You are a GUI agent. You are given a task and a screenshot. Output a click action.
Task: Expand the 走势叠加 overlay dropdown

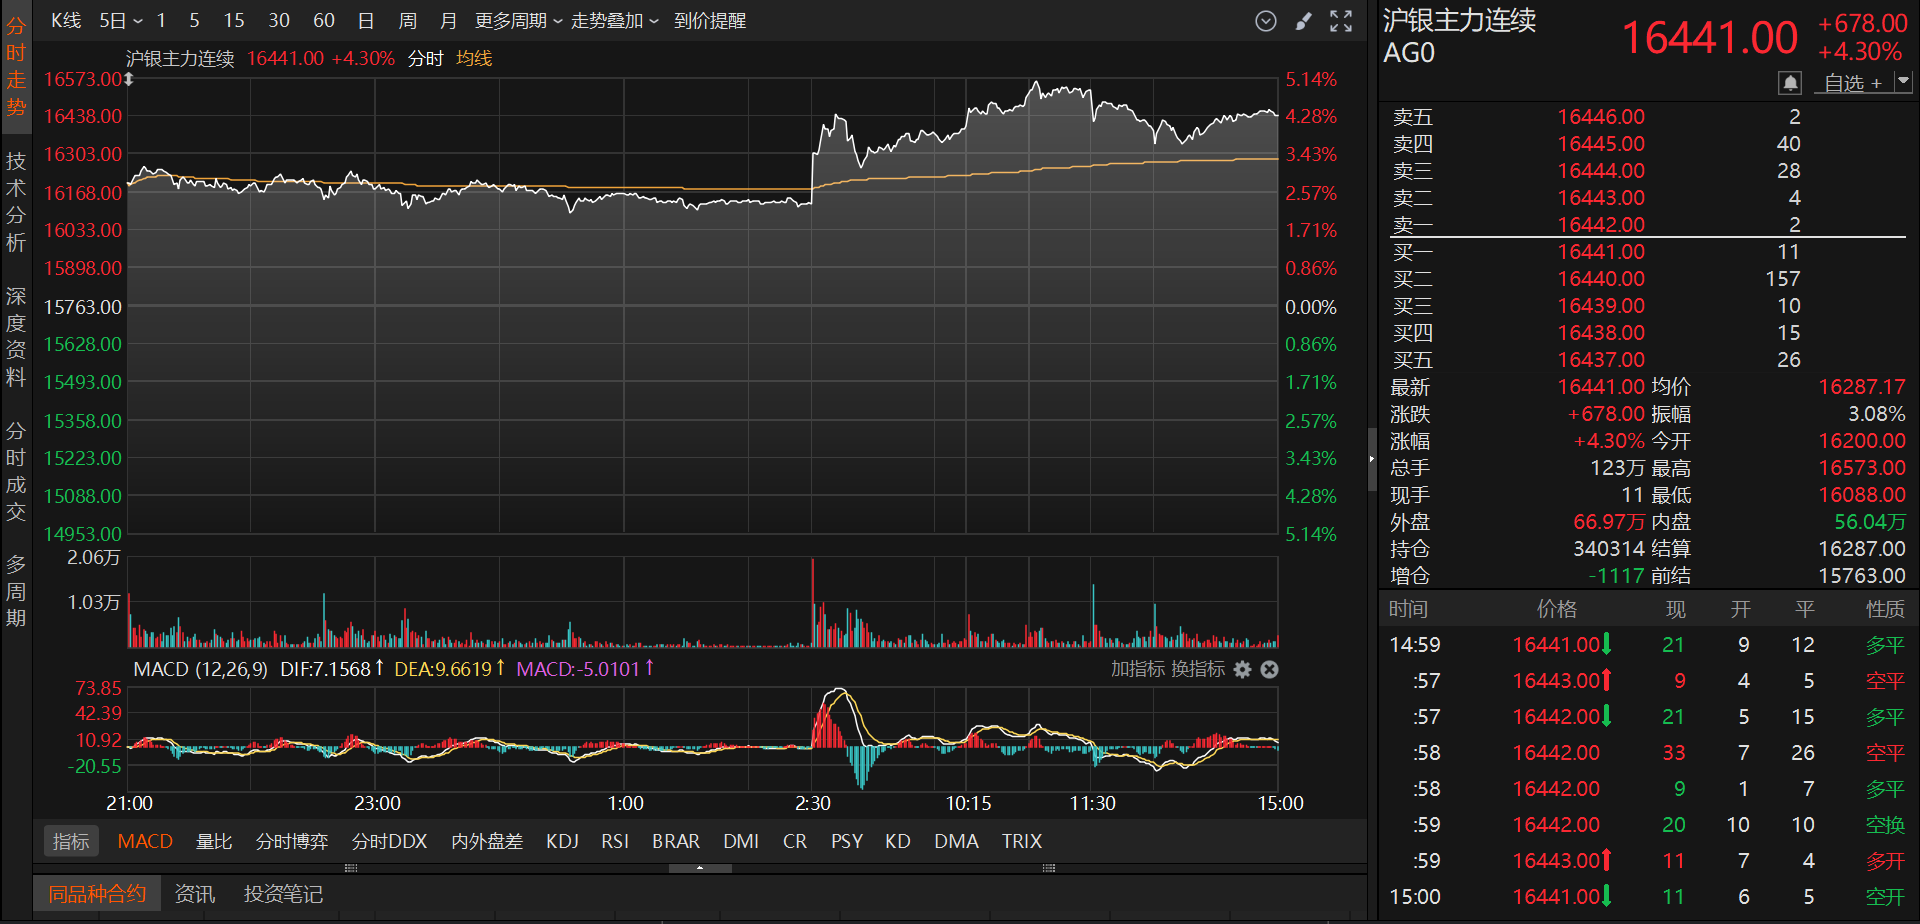pyautogui.click(x=614, y=21)
